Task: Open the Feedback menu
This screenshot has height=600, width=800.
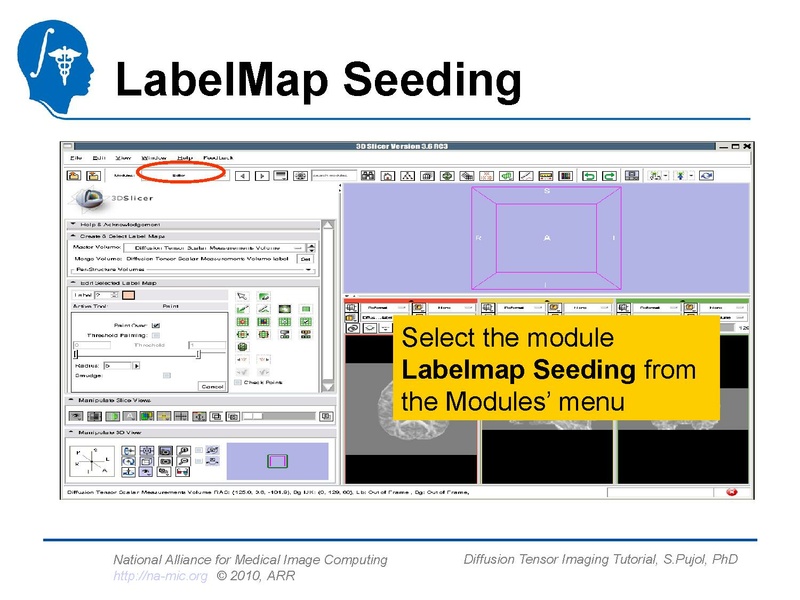Action: pos(218,158)
